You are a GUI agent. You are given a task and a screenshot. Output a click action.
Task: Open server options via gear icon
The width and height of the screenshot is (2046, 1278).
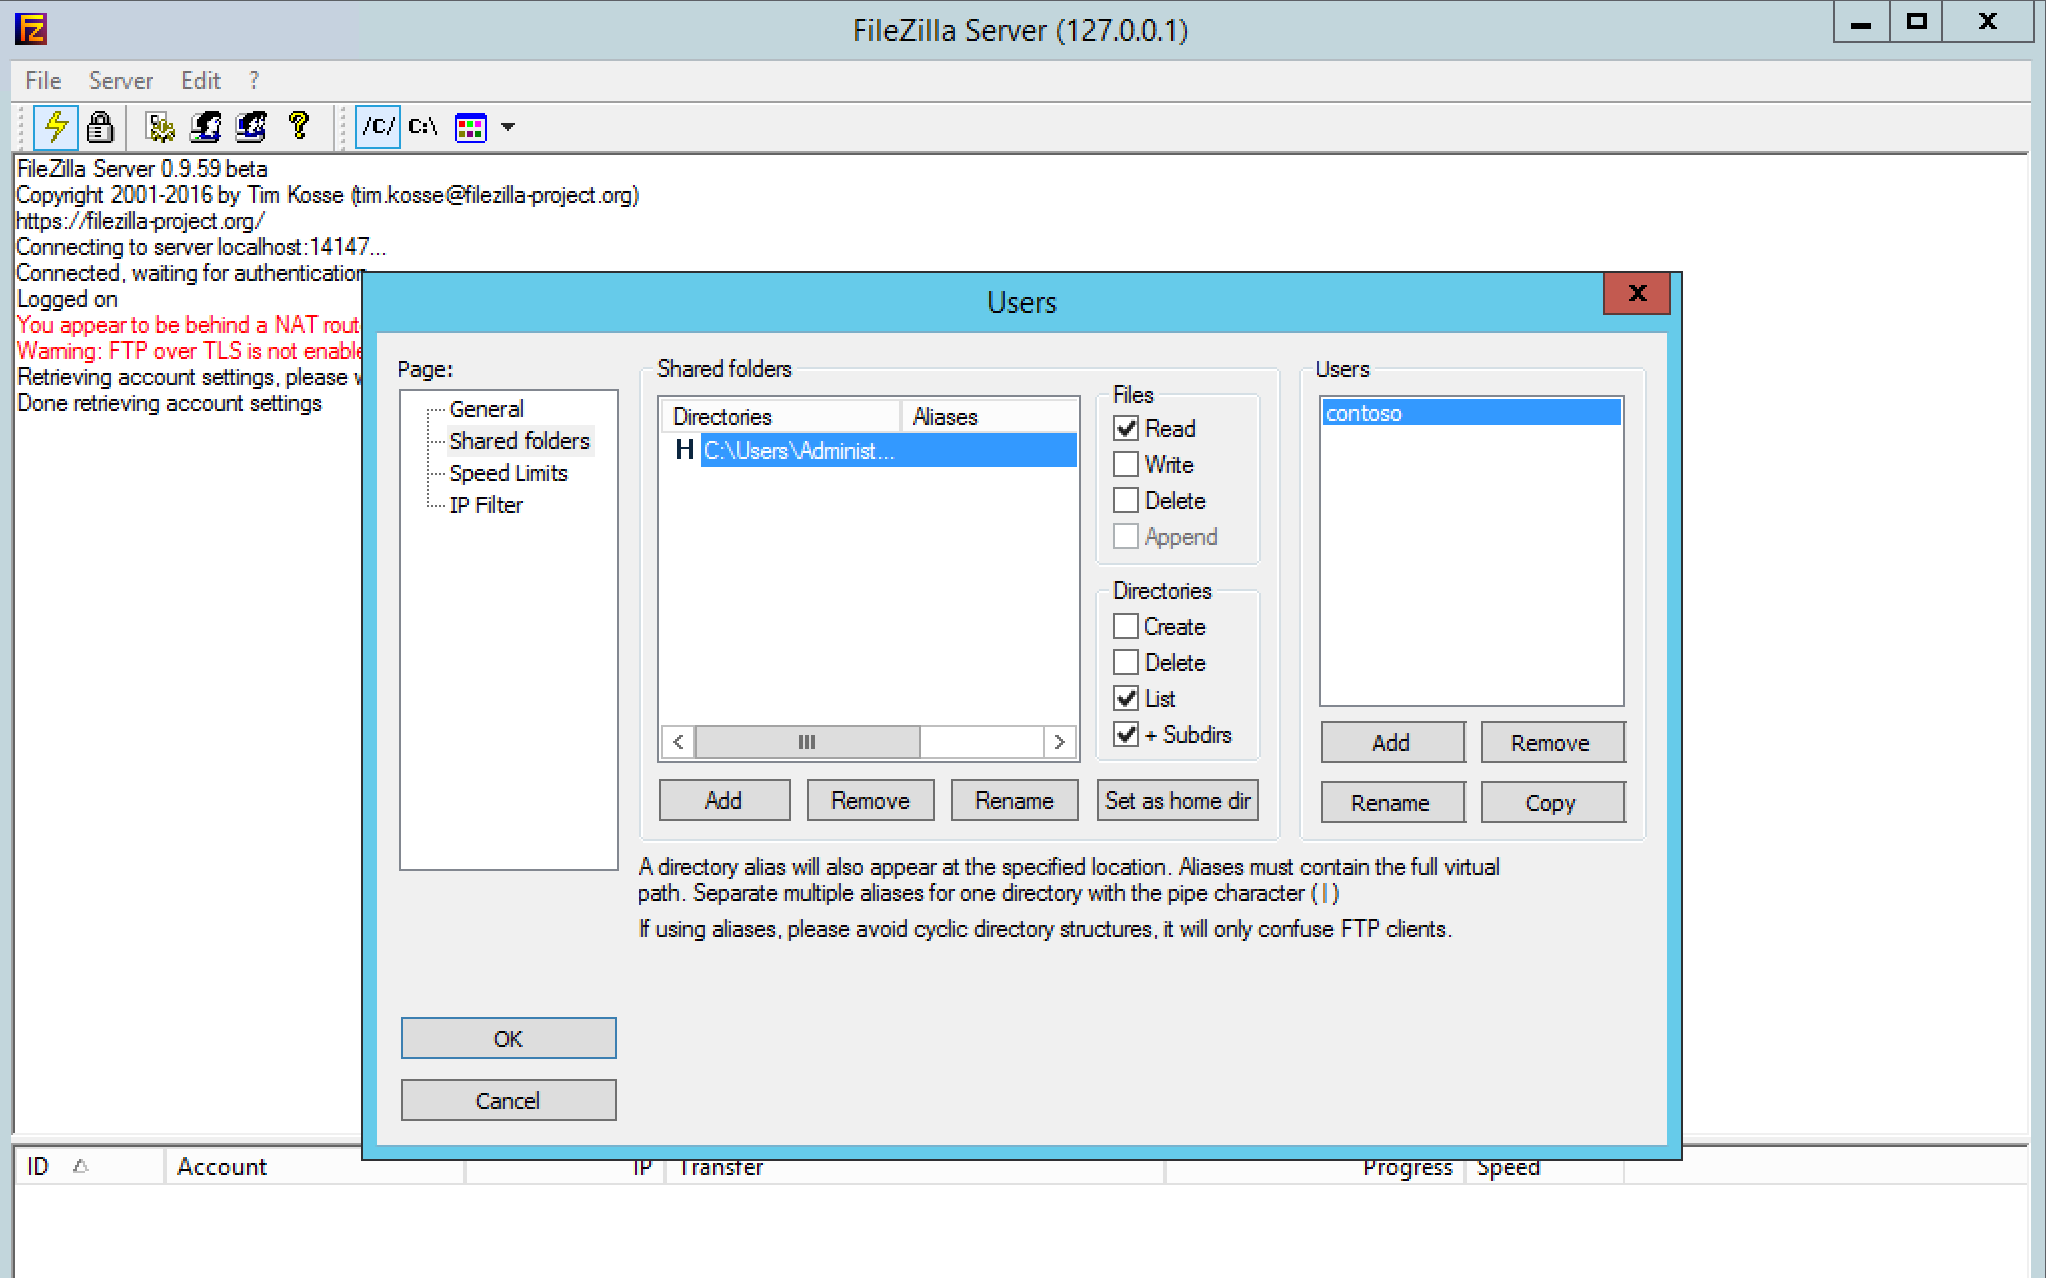159,127
